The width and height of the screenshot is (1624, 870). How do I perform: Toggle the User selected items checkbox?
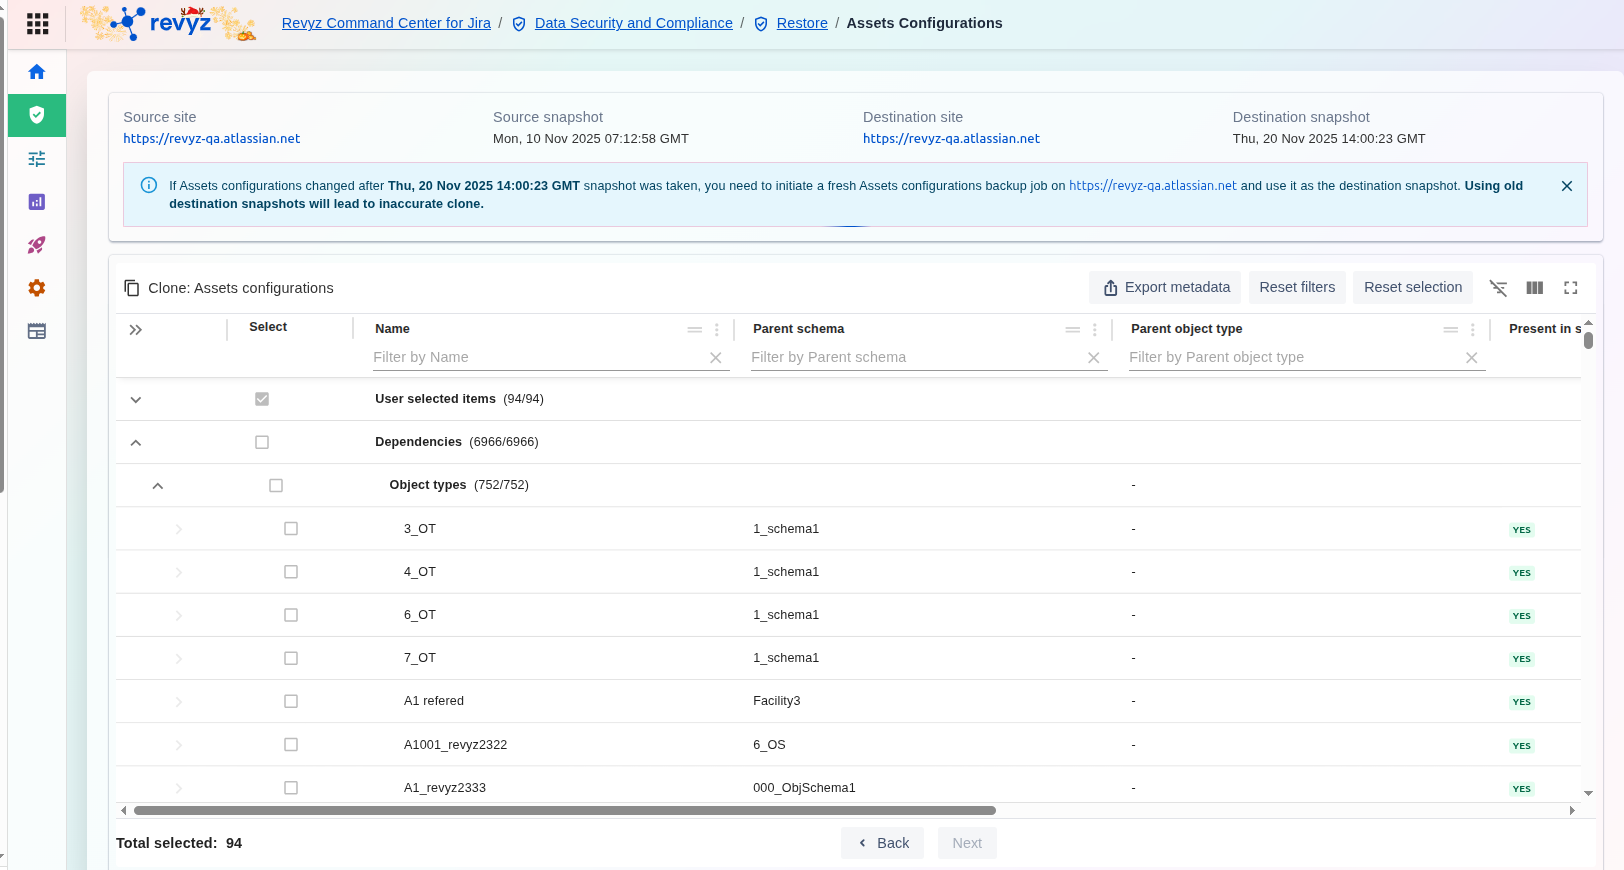point(262,399)
